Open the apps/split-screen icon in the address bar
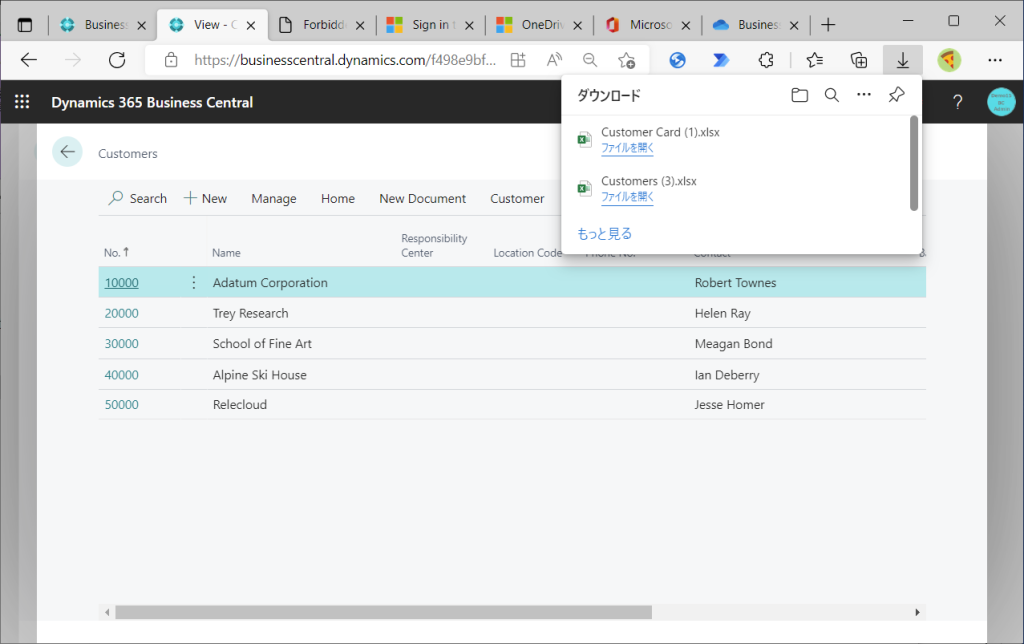This screenshot has width=1024, height=644. 518,60
